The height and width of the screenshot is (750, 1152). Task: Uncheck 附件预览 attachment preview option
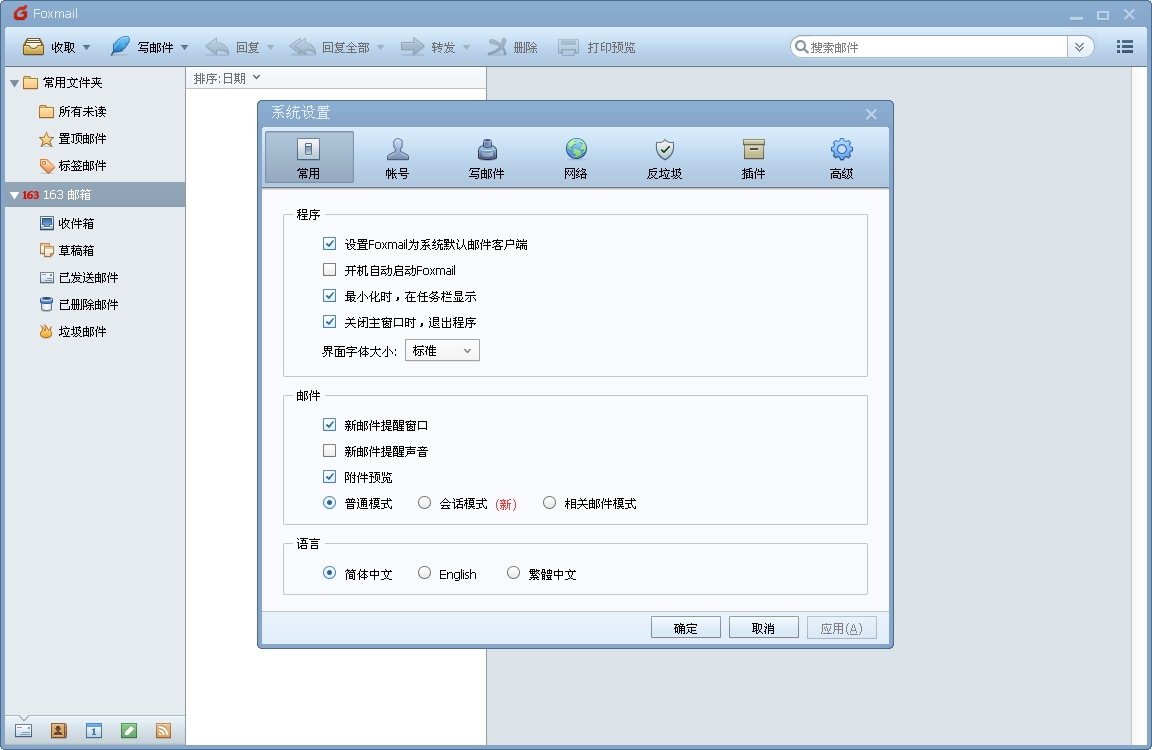point(329,477)
